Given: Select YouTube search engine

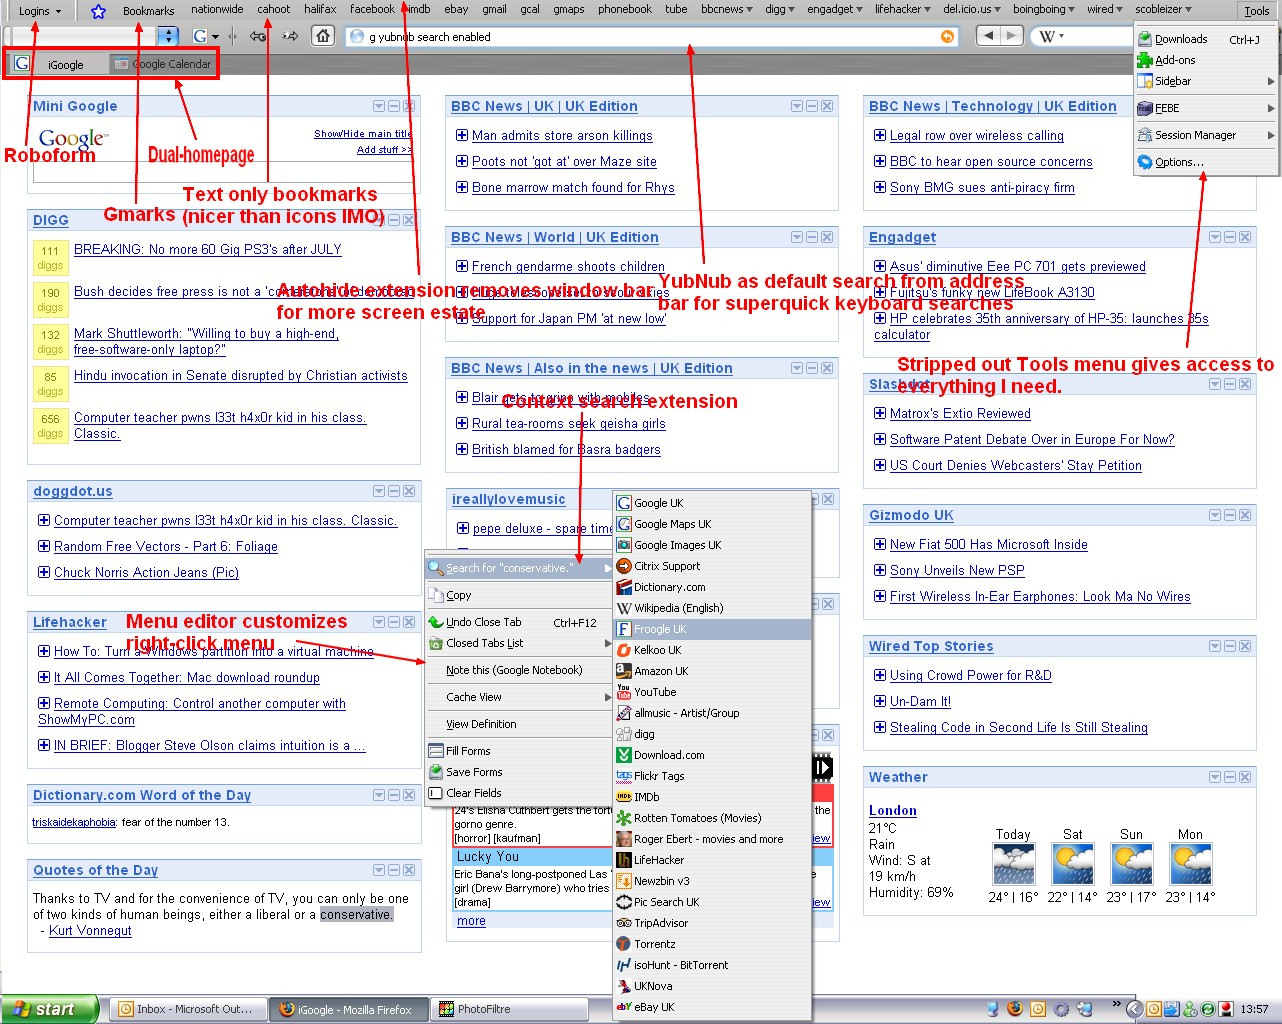Looking at the screenshot, I should click(711, 692).
